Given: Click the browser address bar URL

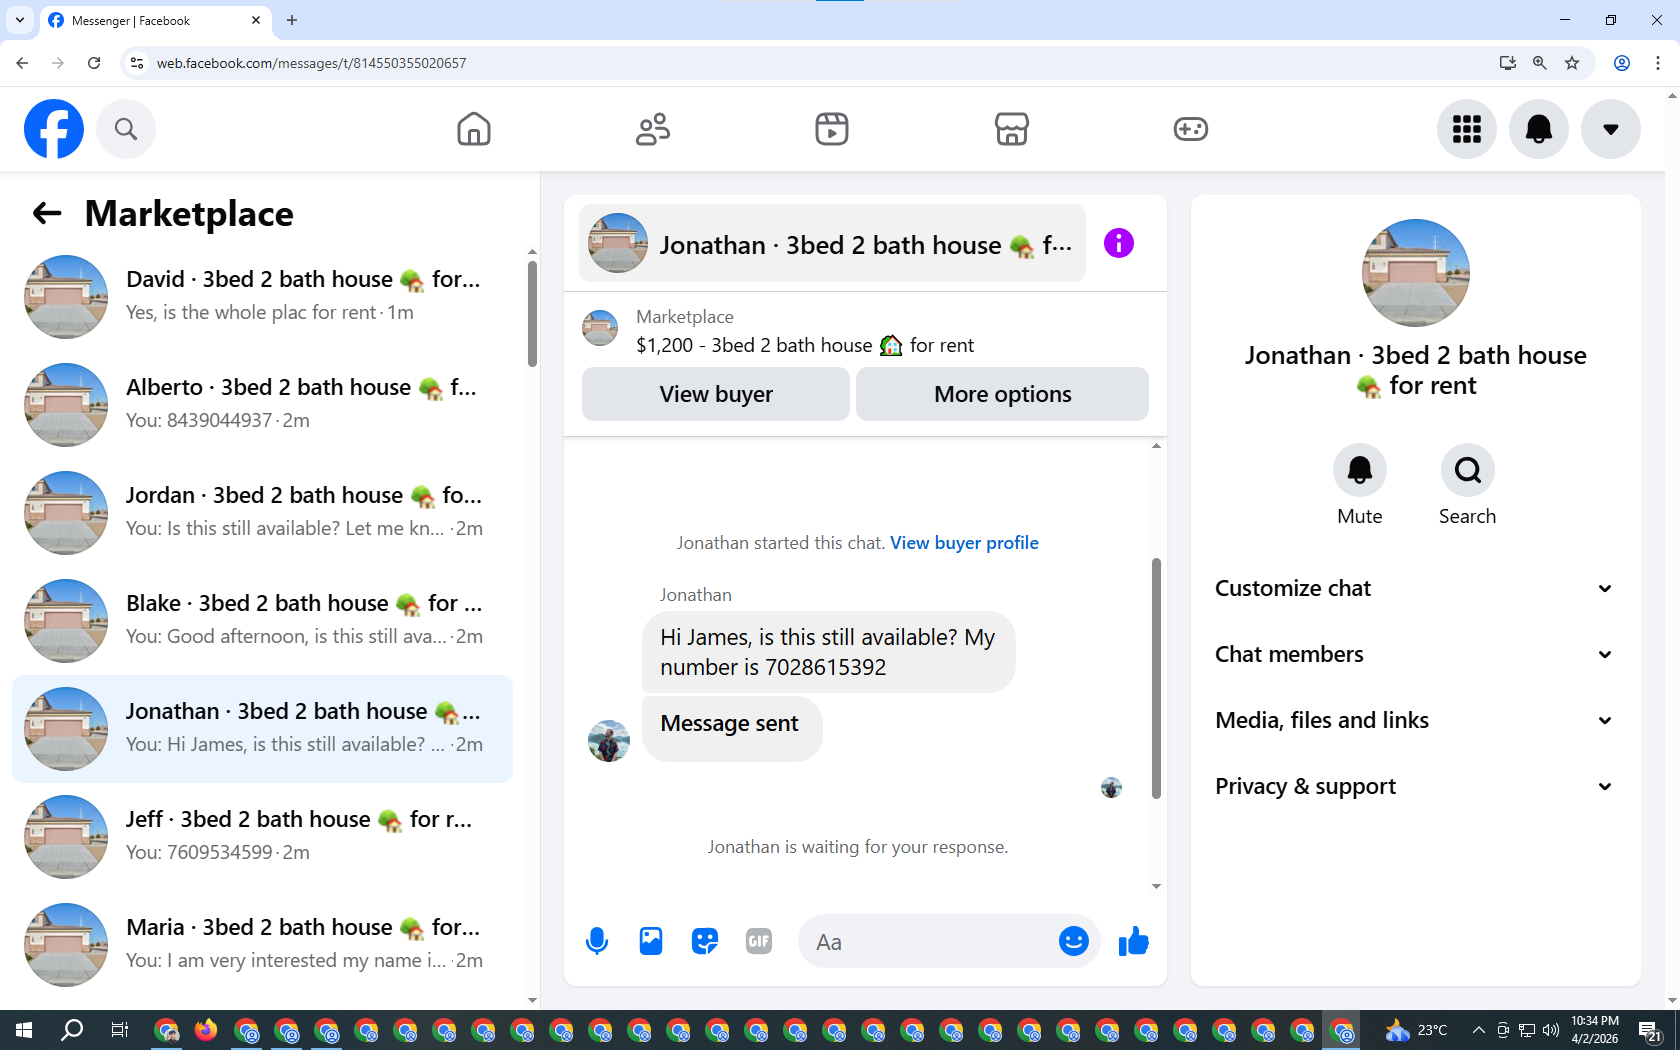Looking at the screenshot, I should tap(311, 63).
